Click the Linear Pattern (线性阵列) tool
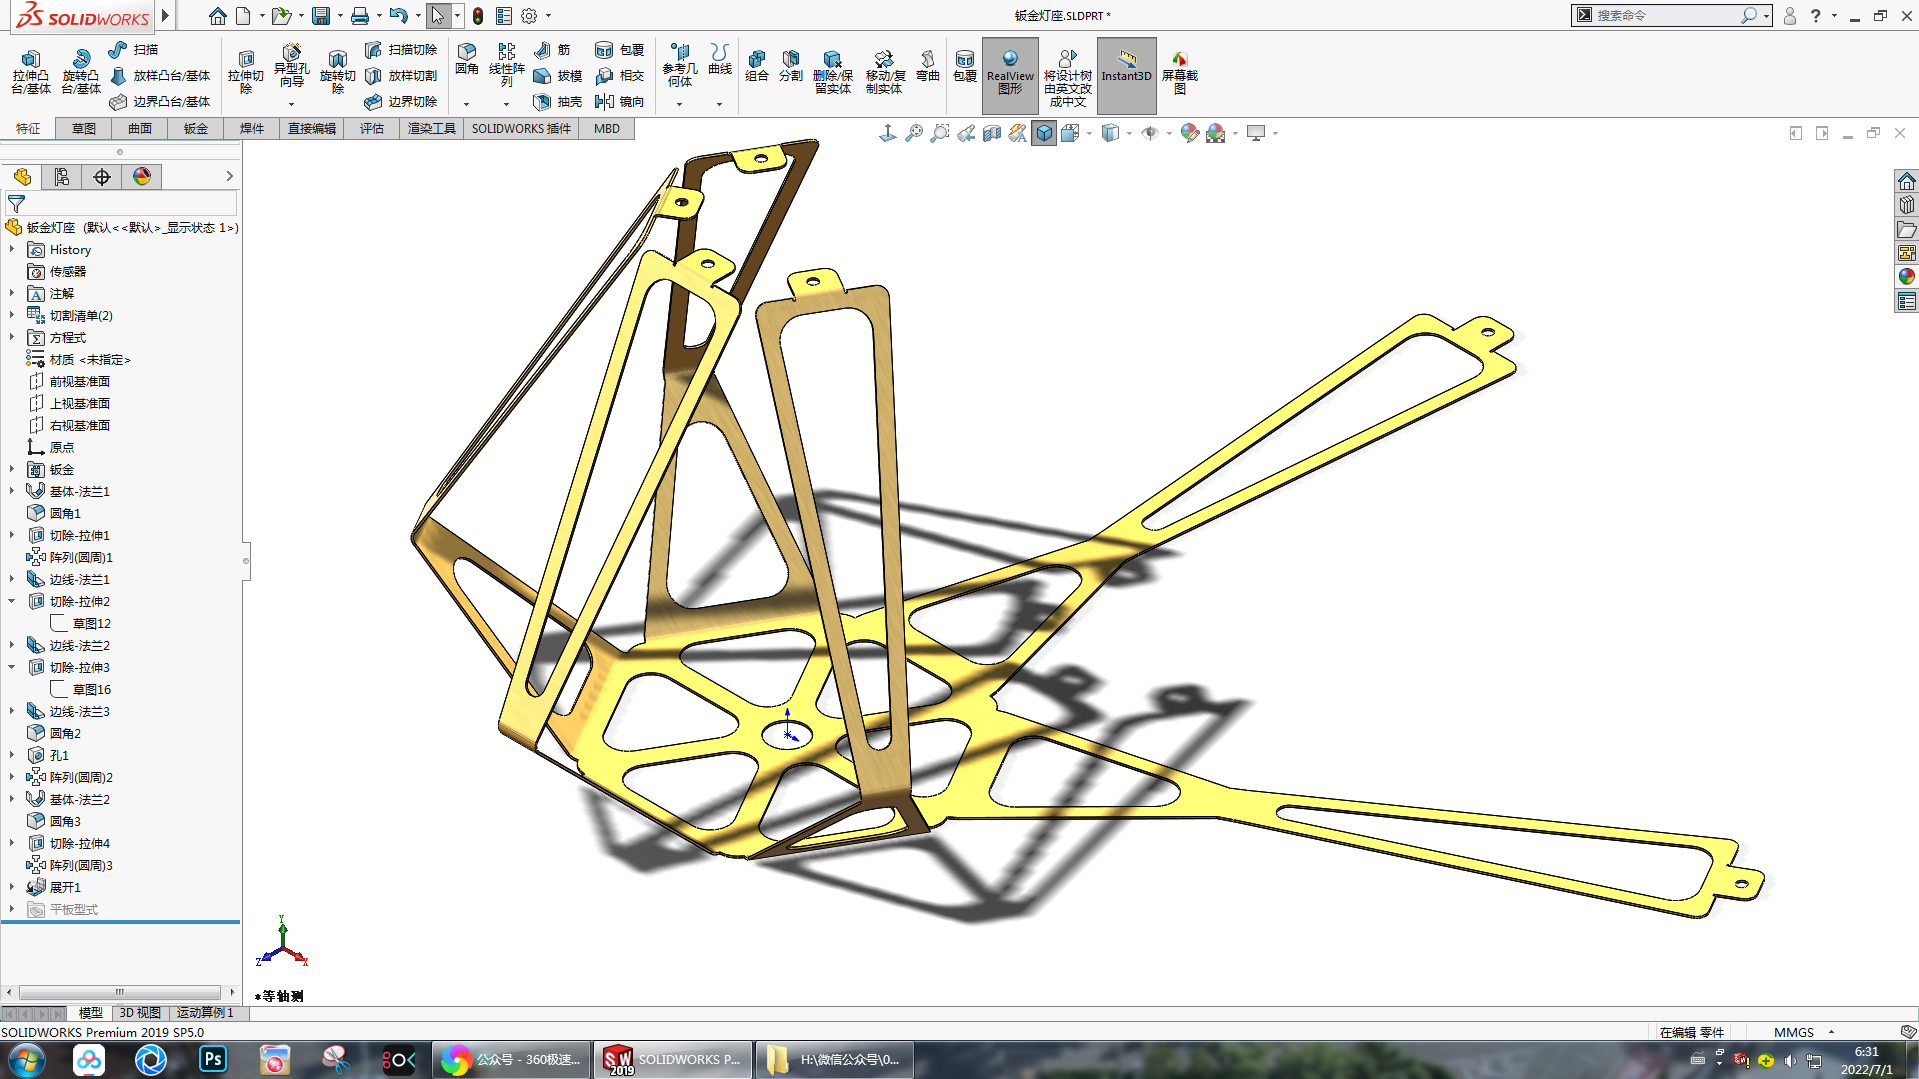Screen dimensions: 1919x1079 (507, 64)
